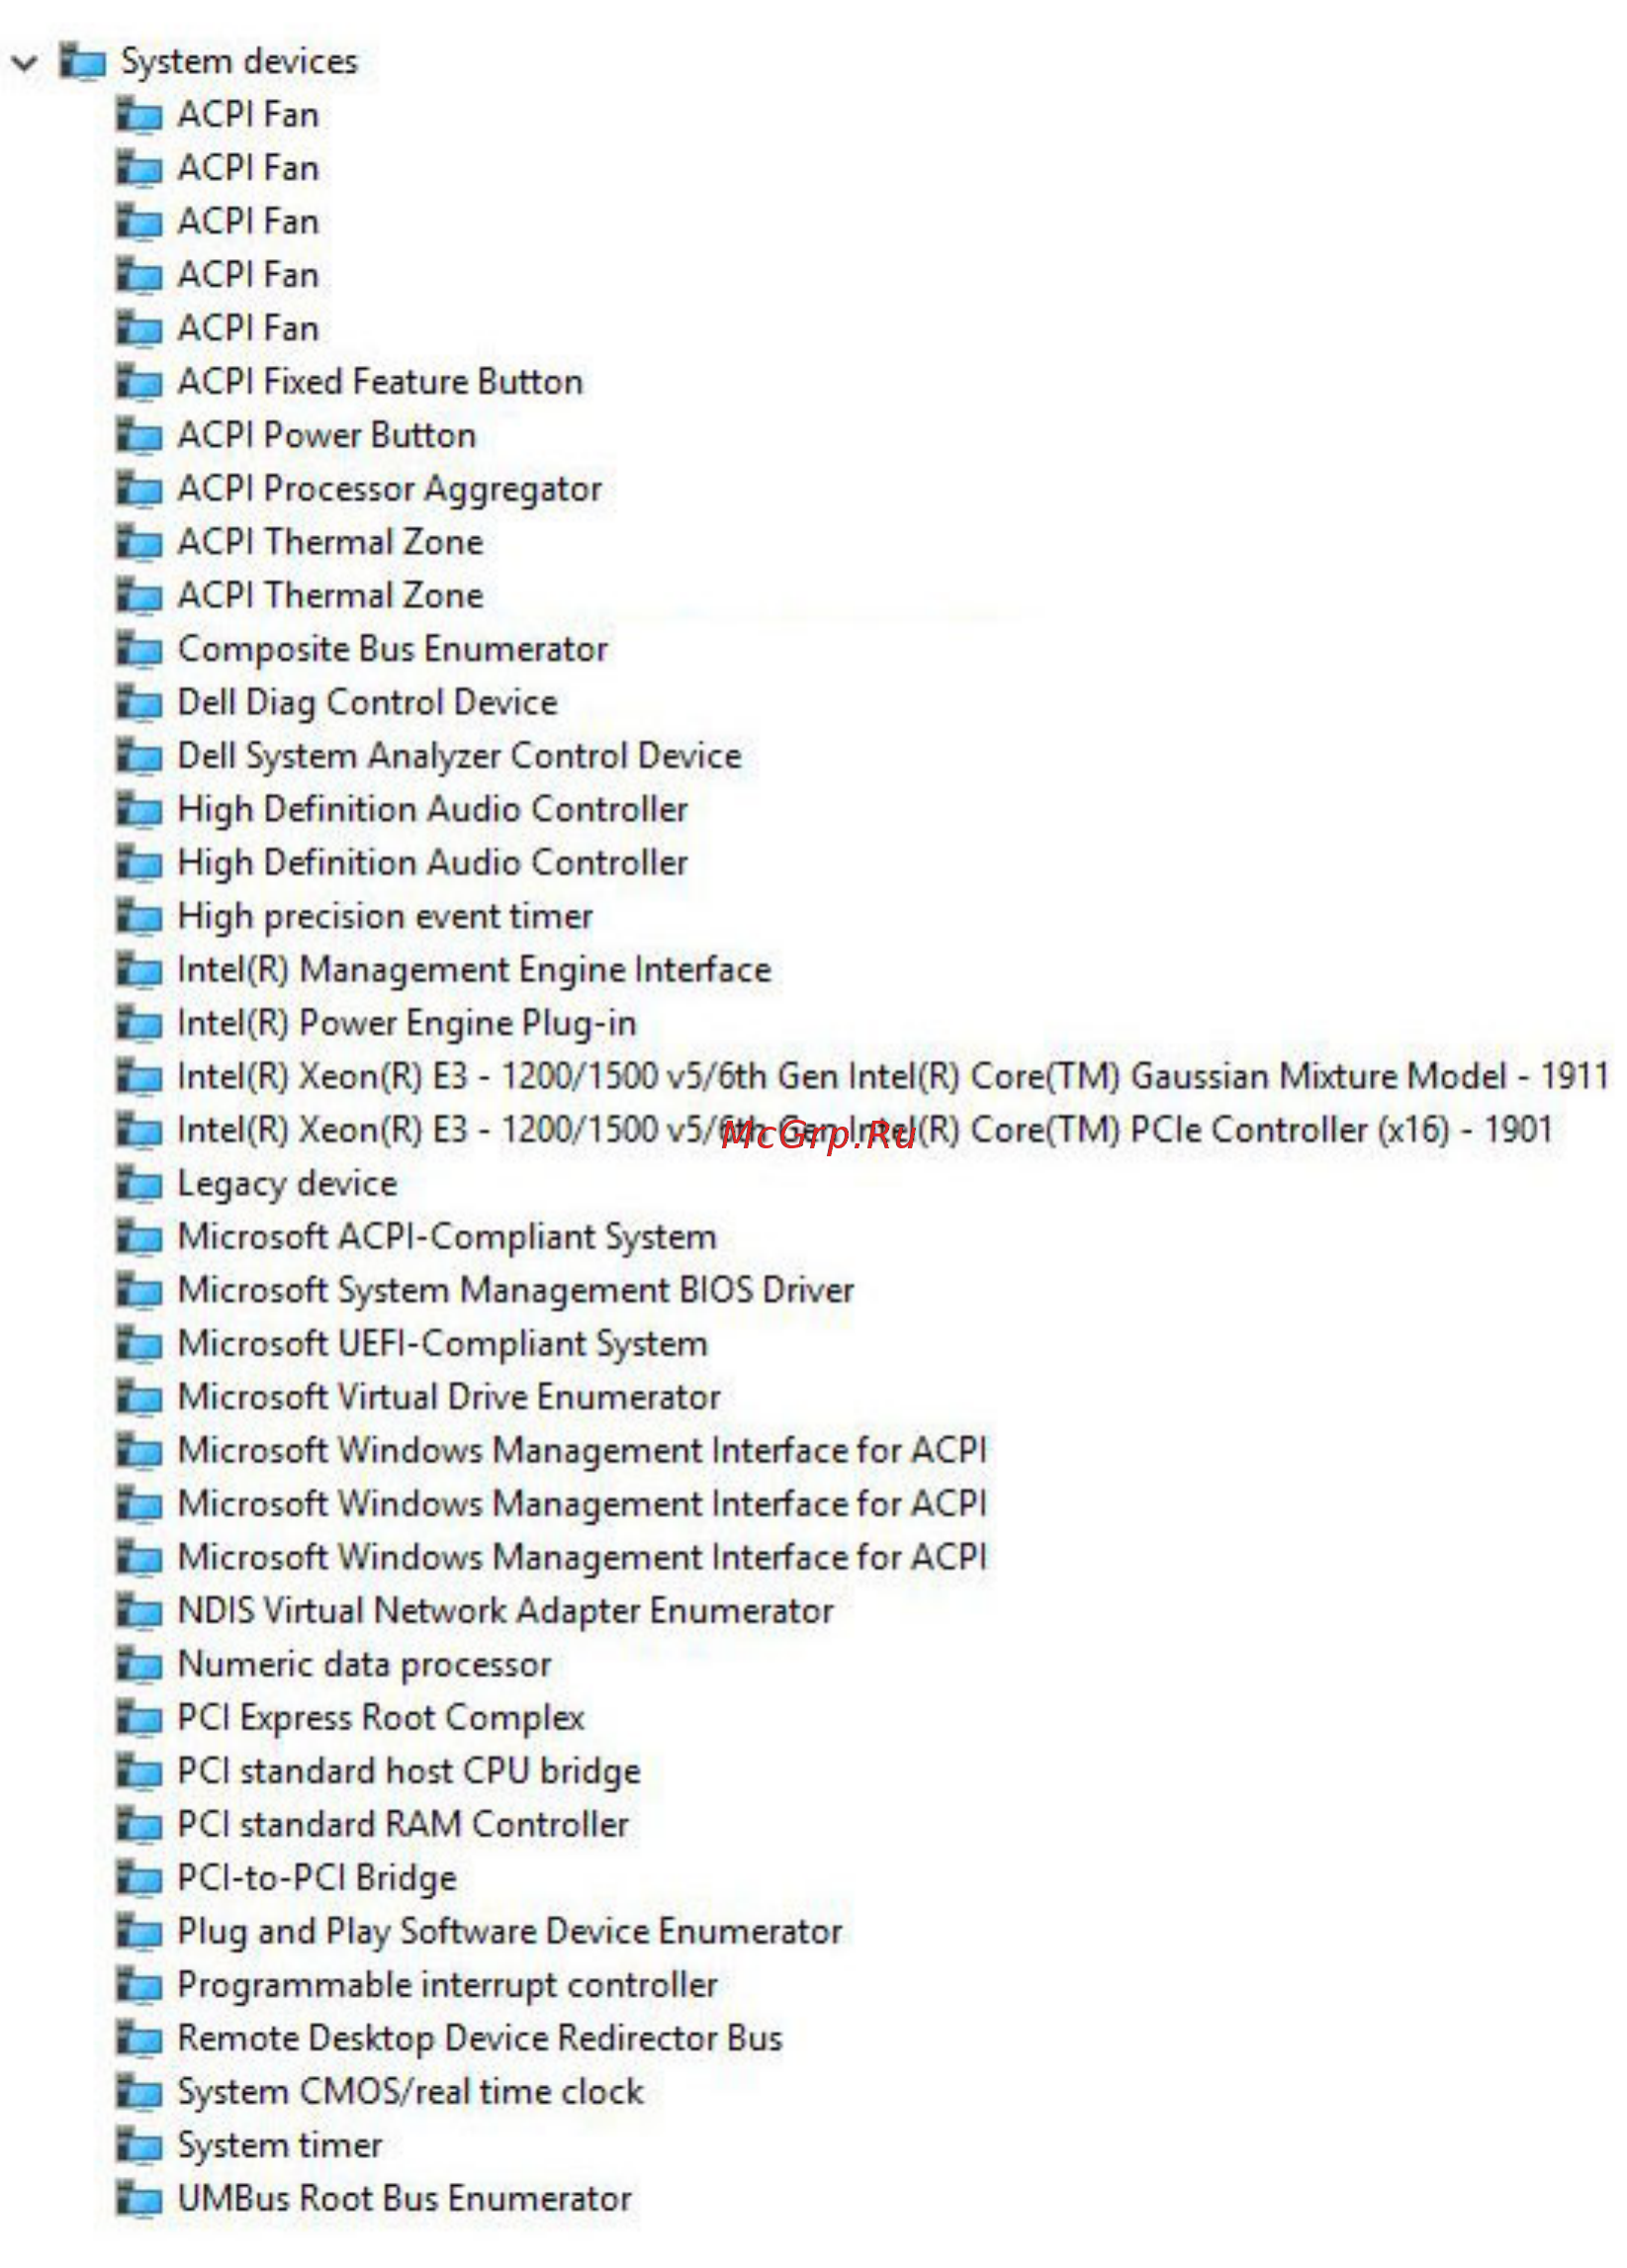
Task: Select Numeric data processor entry
Action: [x=365, y=1664]
